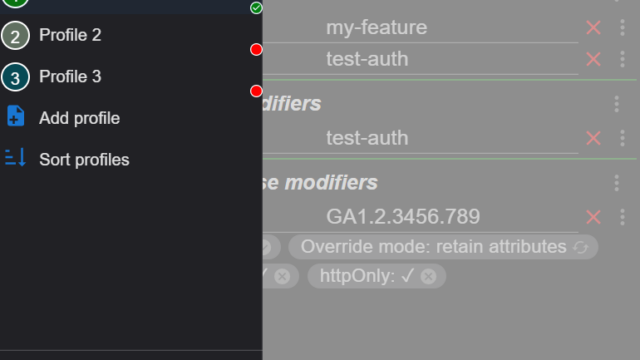This screenshot has height=360, width=640.
Task: Toggle Override mode retain attributes chip
Action: coord(443,247)
